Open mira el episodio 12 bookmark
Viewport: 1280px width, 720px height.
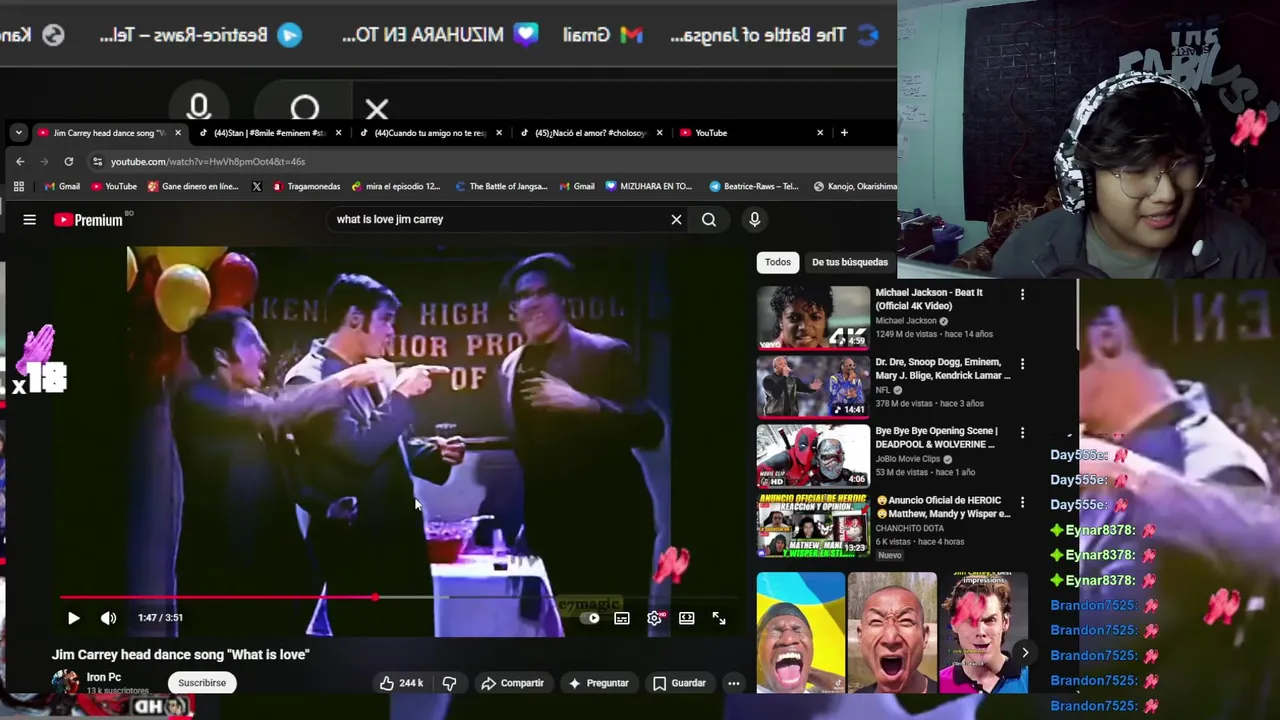click(395, 186)
